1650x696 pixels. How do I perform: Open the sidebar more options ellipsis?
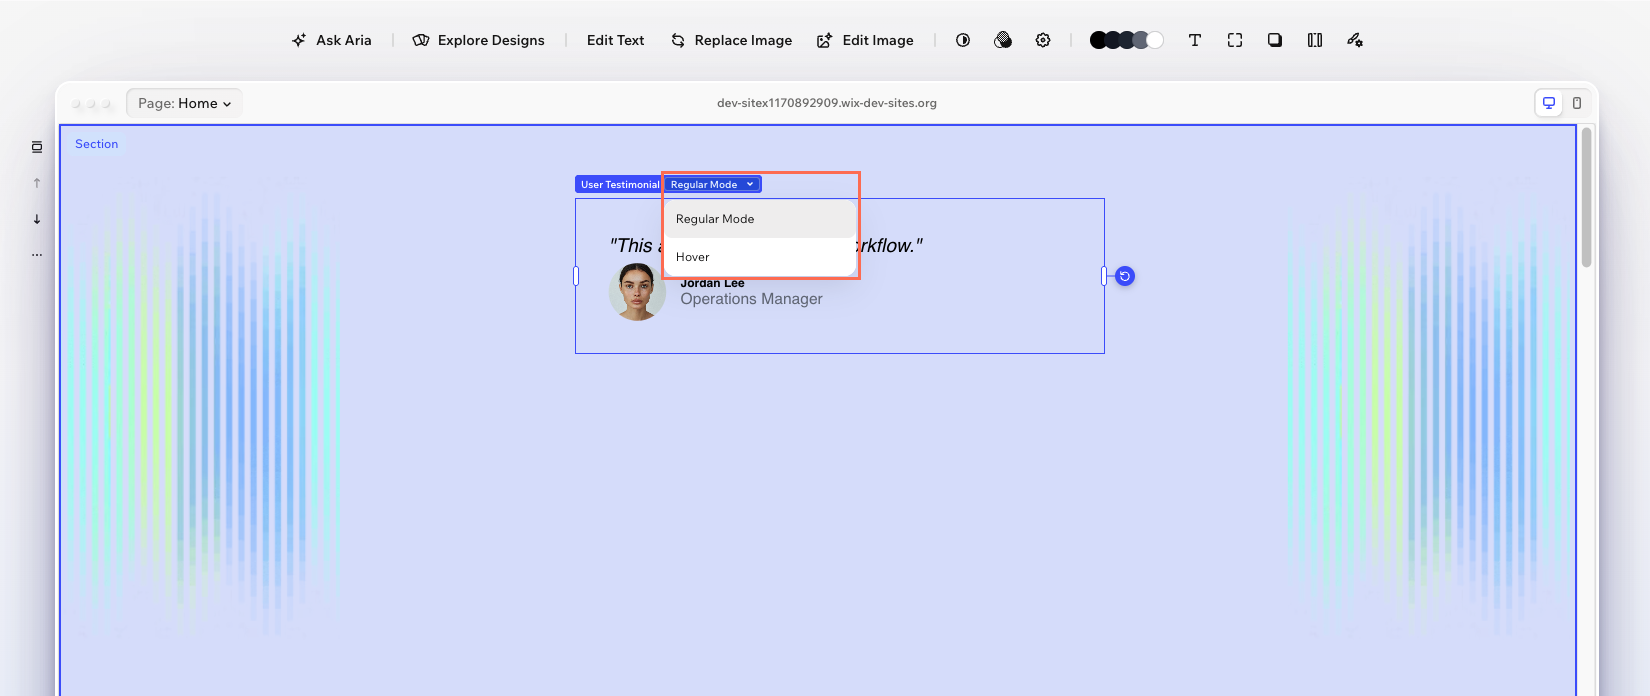[37, 255]
